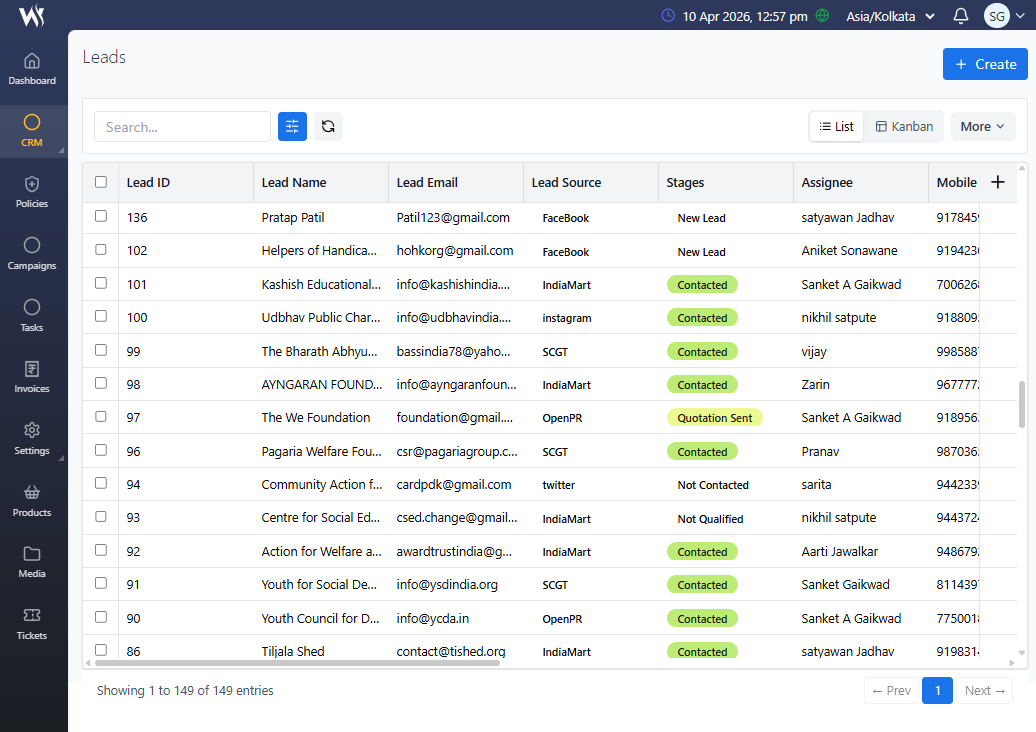Open the Products basket icon
The height and width of the screenshot is (732, 1036).
pos(32,500)
